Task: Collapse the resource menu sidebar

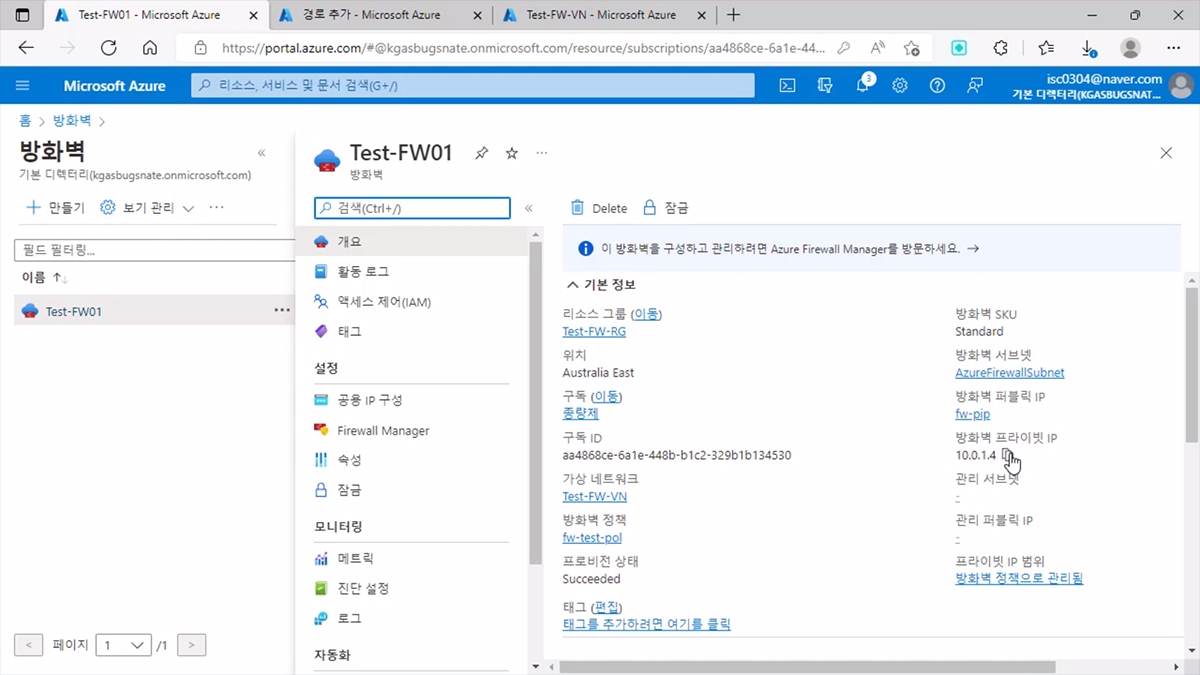Action: 529,208
